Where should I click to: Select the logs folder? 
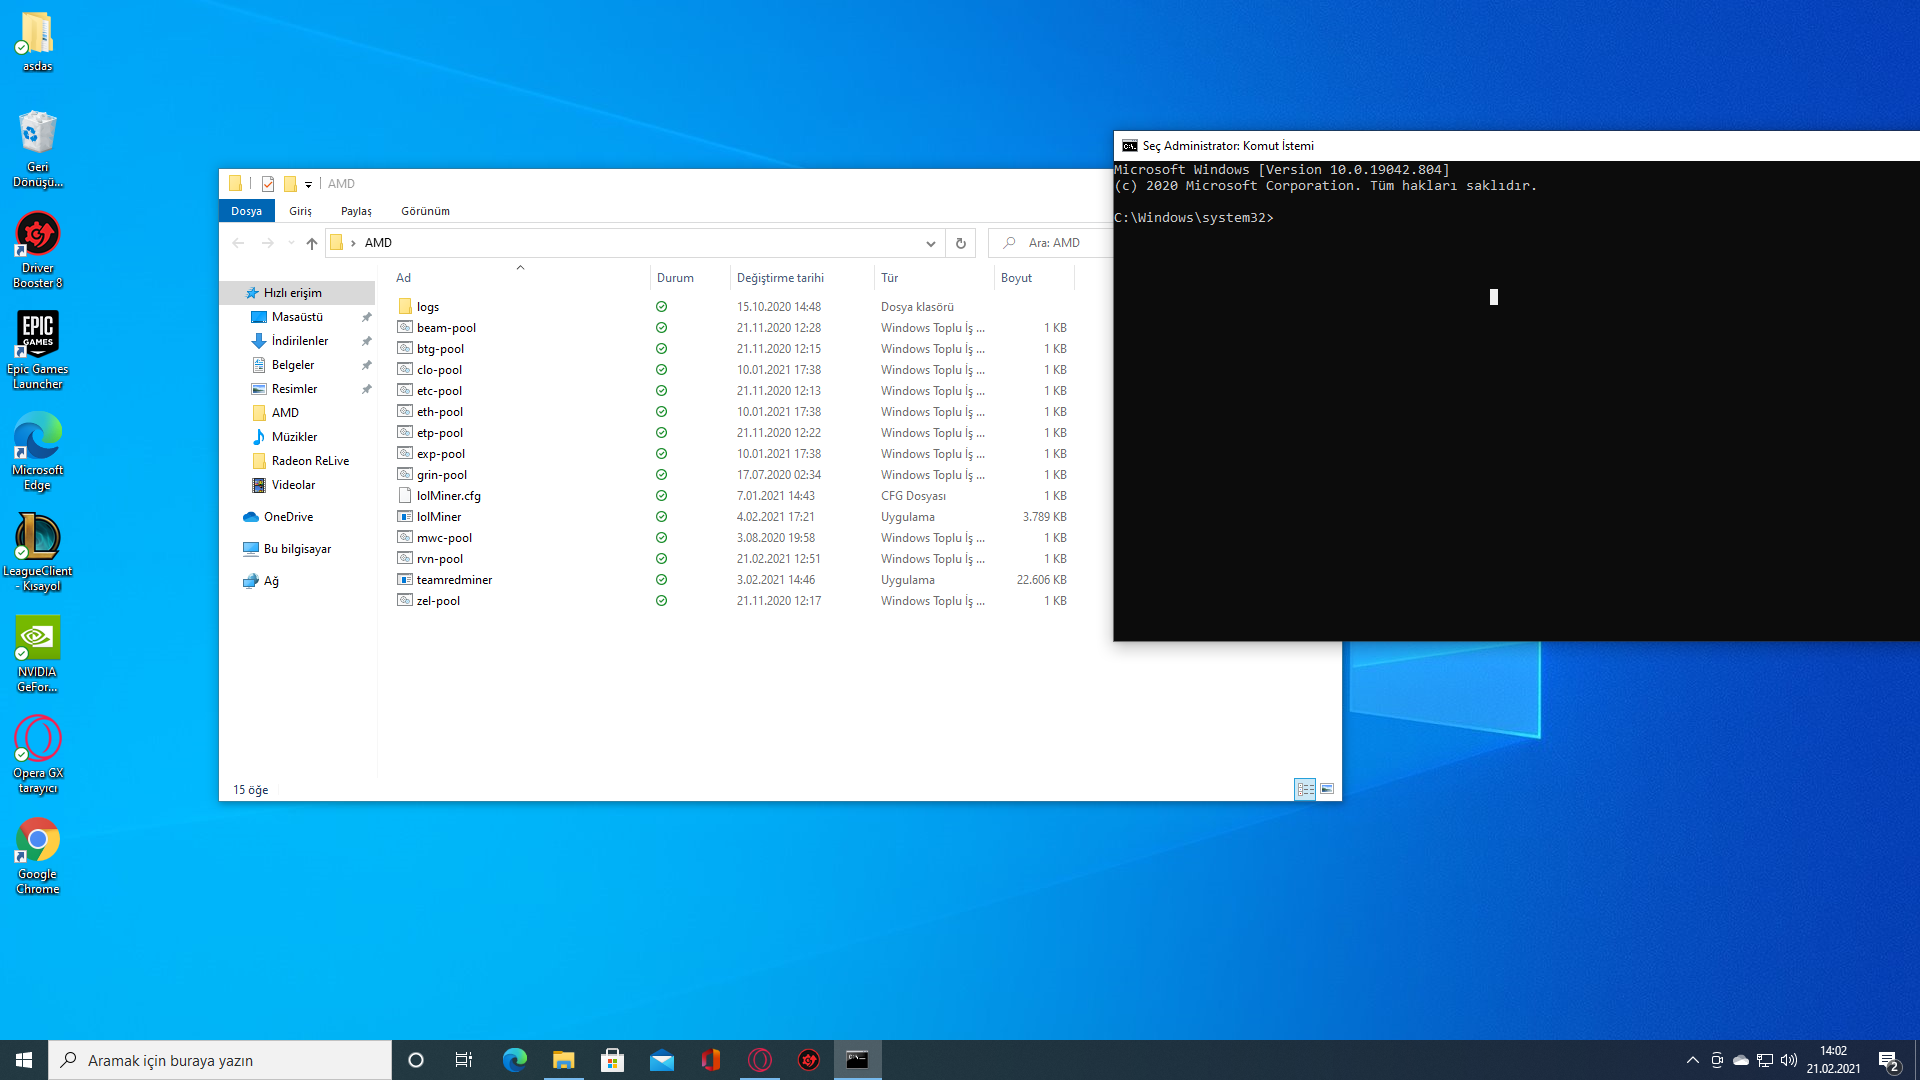tap(427, 307)
